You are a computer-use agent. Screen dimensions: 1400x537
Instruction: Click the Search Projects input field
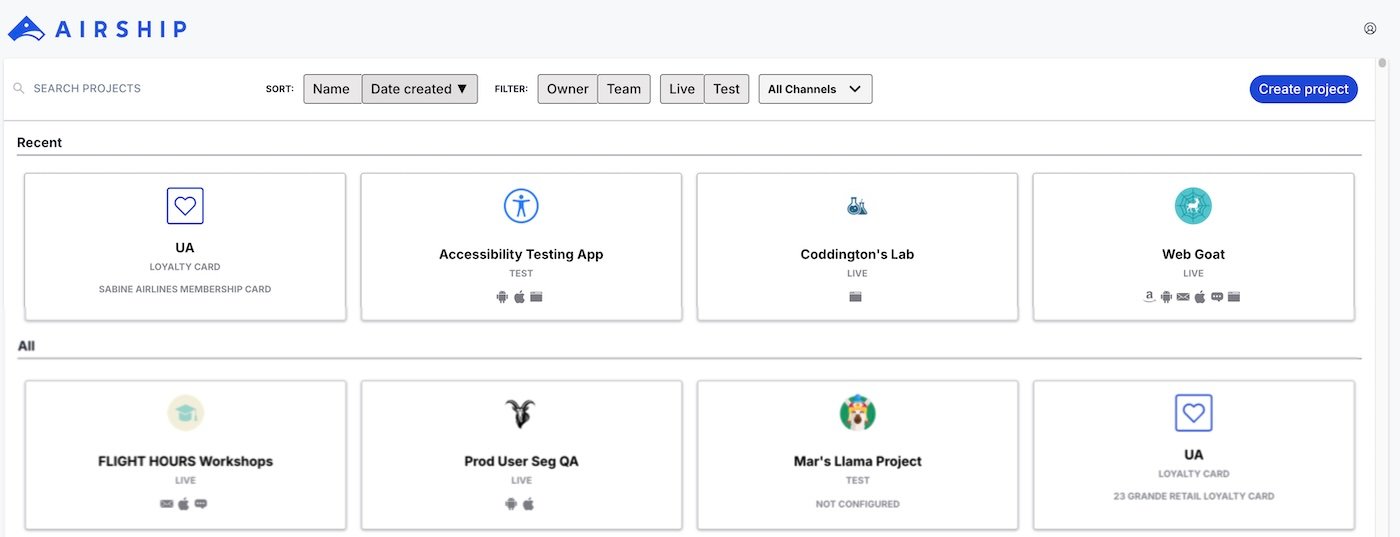pos(130,89)
